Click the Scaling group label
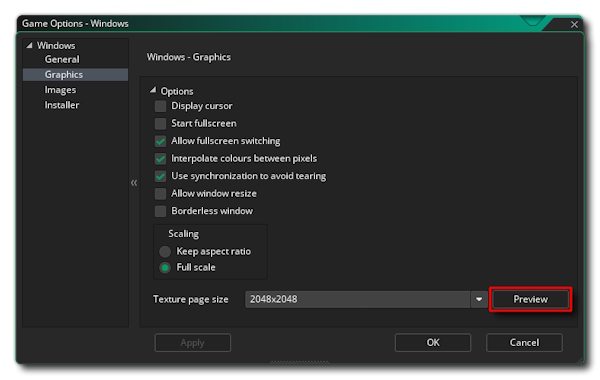600x380 pixels. tap(183, 234)
